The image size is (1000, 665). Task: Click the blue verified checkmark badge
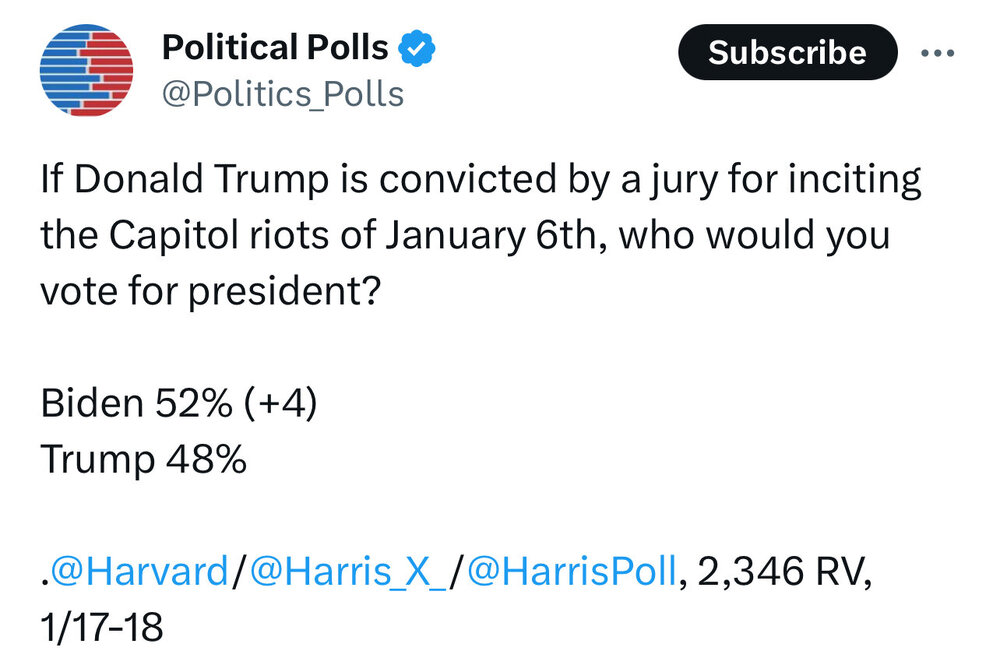click(416, 47)
